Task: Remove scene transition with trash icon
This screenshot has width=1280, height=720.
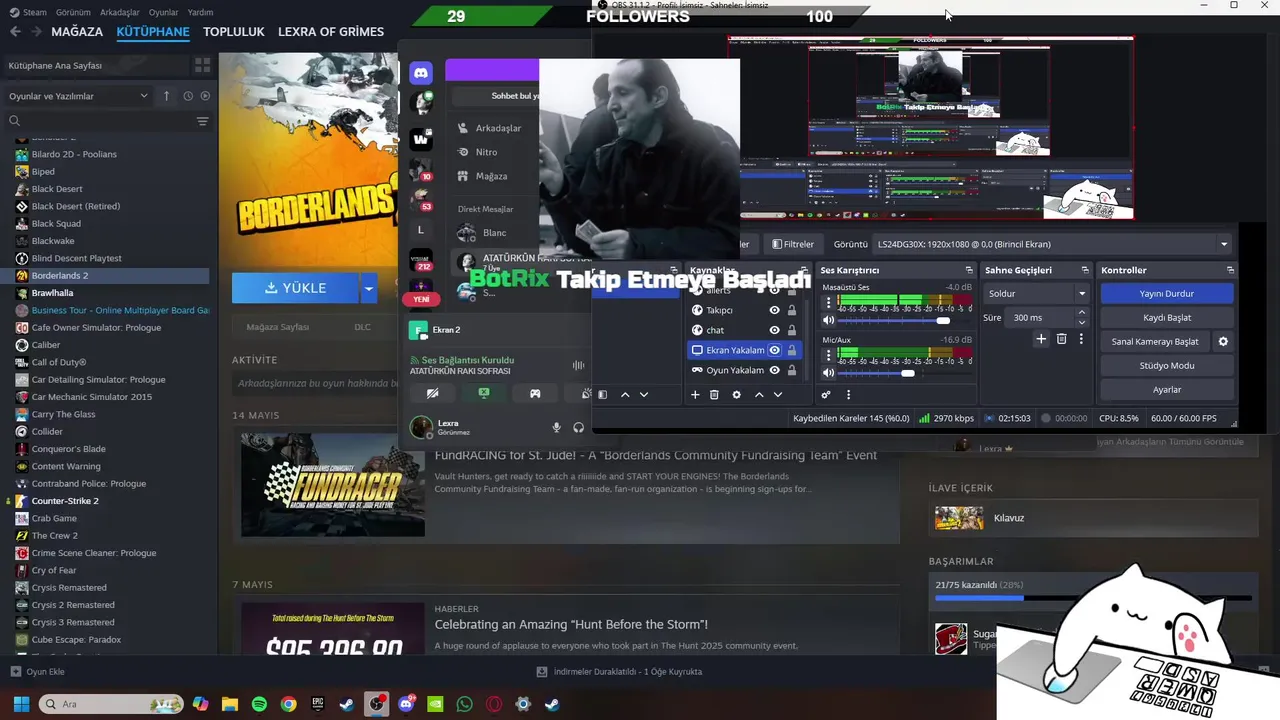Action: pyautogui.click(x=1062, y=339)
